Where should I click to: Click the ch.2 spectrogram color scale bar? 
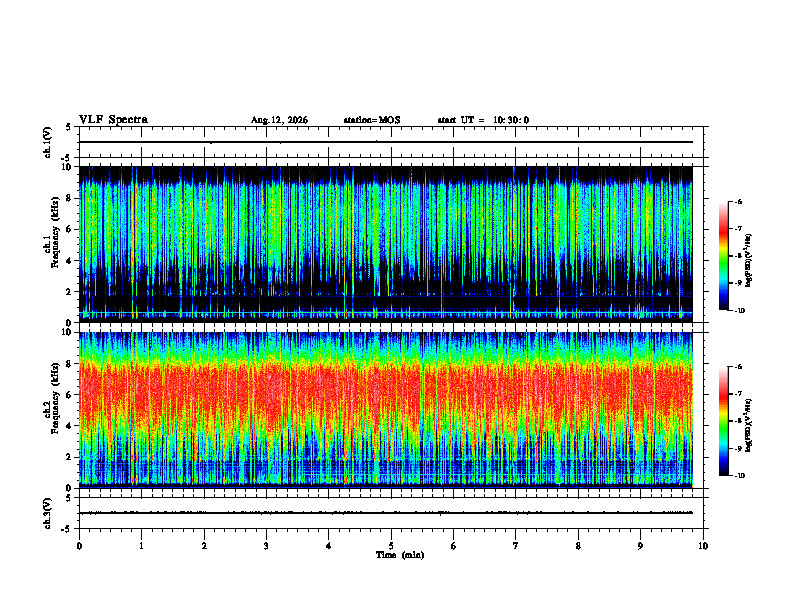[x=723, y=421]
